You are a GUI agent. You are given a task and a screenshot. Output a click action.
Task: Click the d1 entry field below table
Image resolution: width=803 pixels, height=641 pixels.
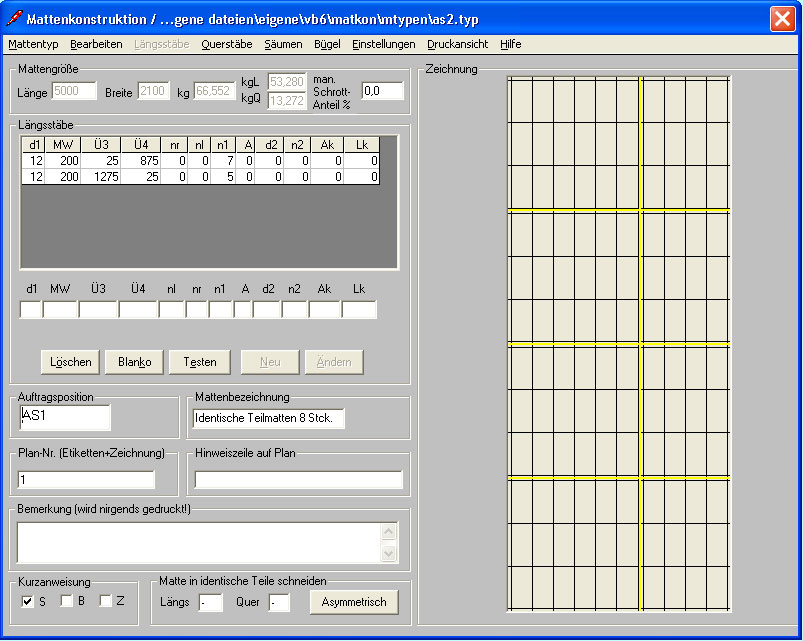(x=31, y=310)
